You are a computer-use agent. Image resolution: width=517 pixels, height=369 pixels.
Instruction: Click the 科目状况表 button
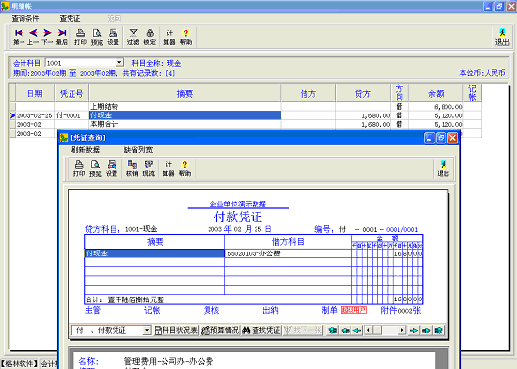click(176, 330)
